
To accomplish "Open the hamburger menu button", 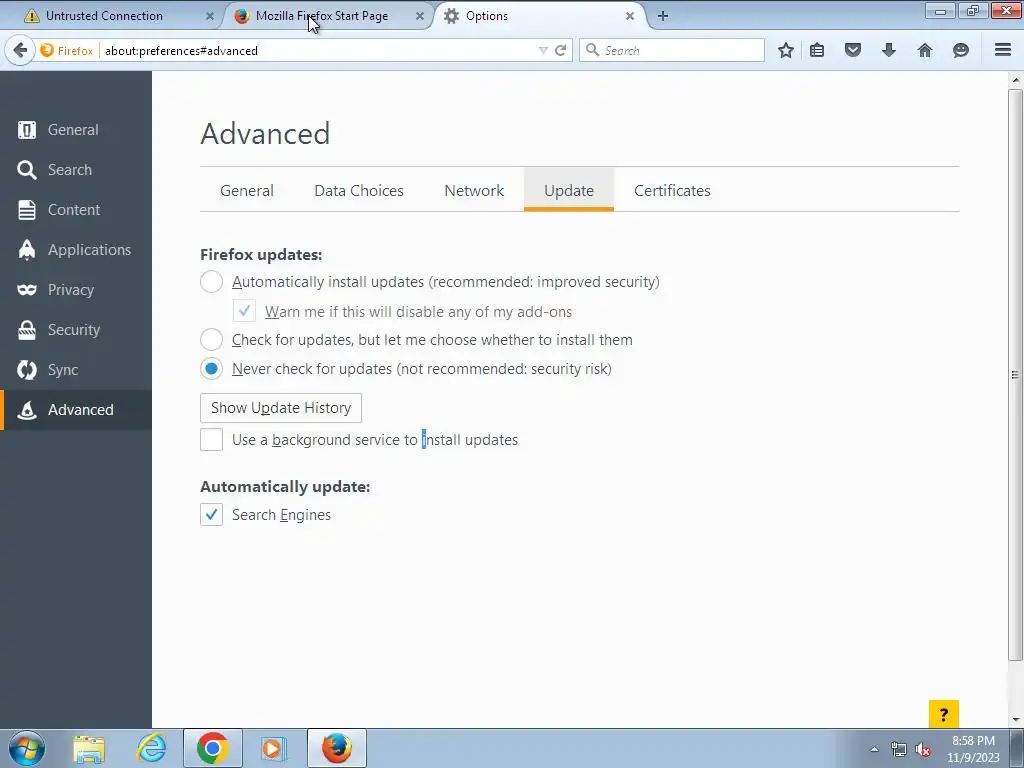I will tap(1003, 50).
